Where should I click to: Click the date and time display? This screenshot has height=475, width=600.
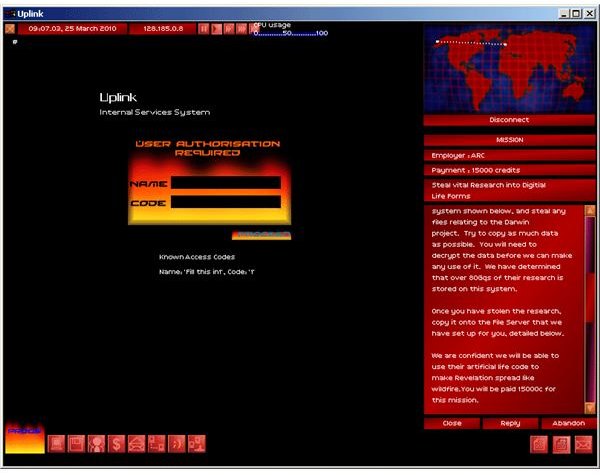(x=72, y=29)
